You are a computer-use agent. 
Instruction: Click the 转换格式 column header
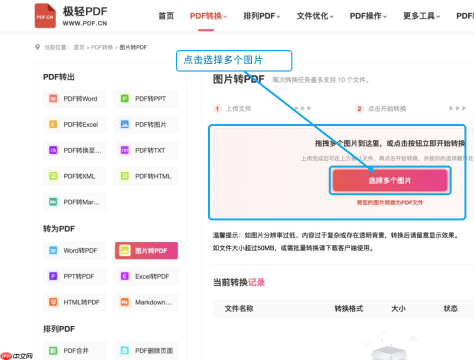point(349,309)
